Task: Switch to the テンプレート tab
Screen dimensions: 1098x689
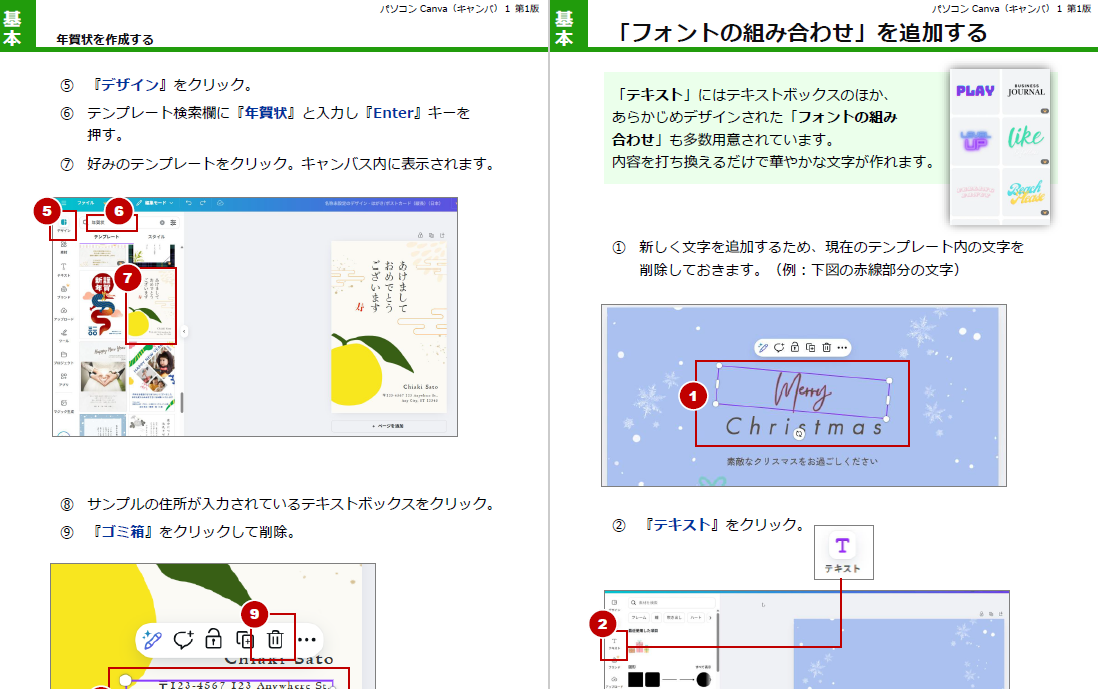Action: click(106, 237)
